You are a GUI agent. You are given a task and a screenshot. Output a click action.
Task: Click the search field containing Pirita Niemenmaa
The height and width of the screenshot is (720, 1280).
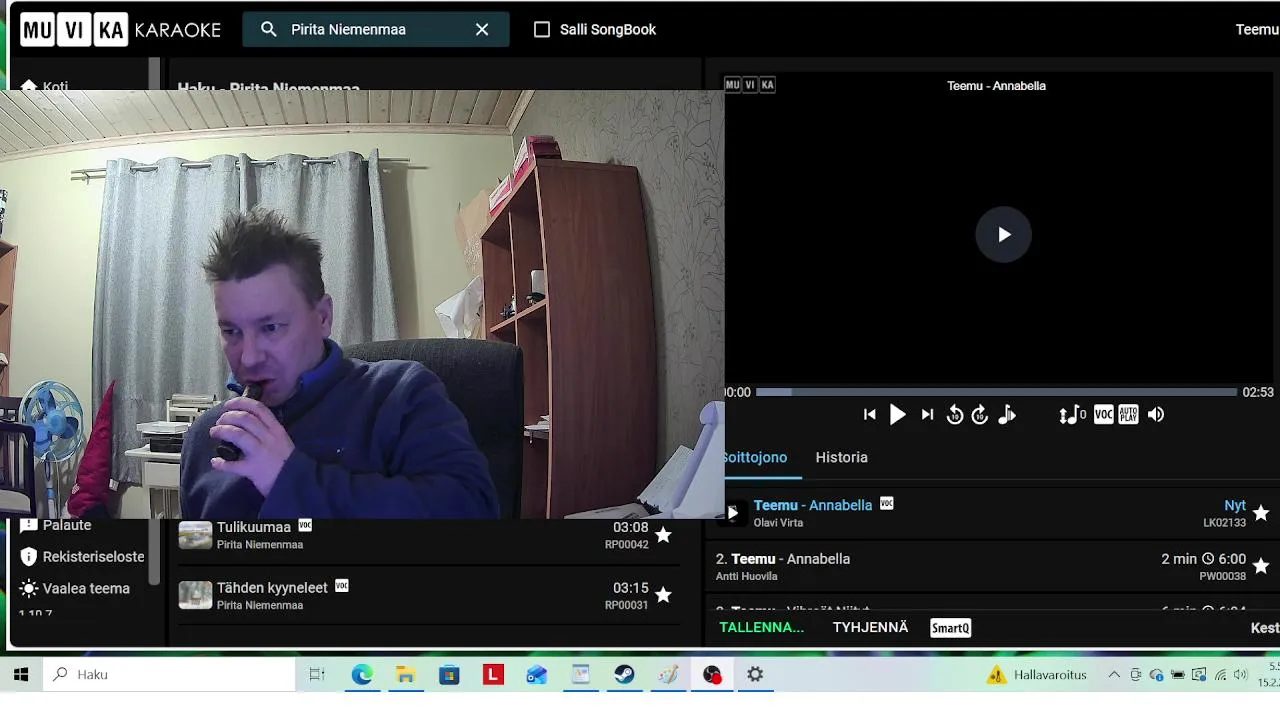click(x=376, y=30)
